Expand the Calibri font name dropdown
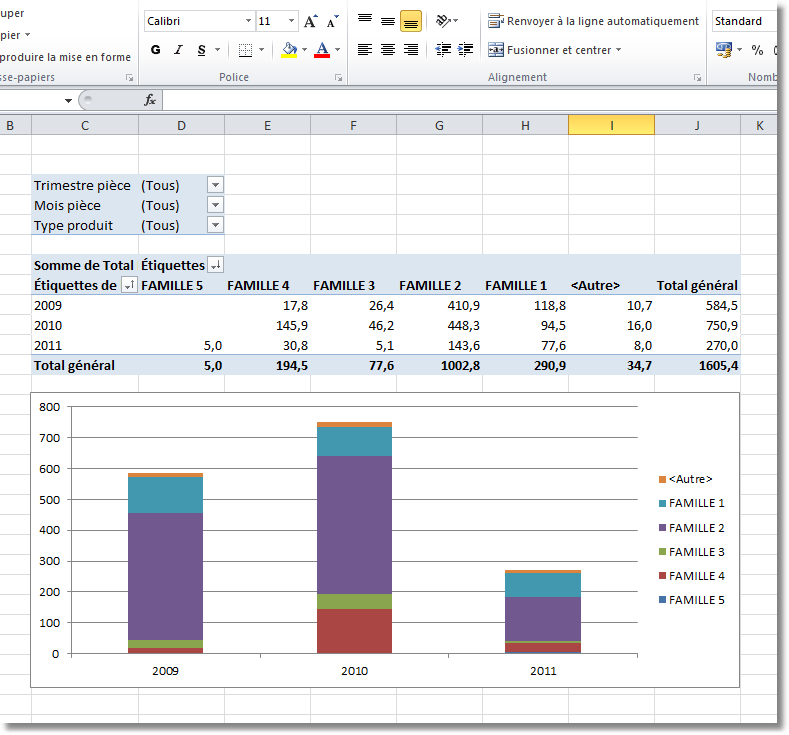 (x=248, y=21)
